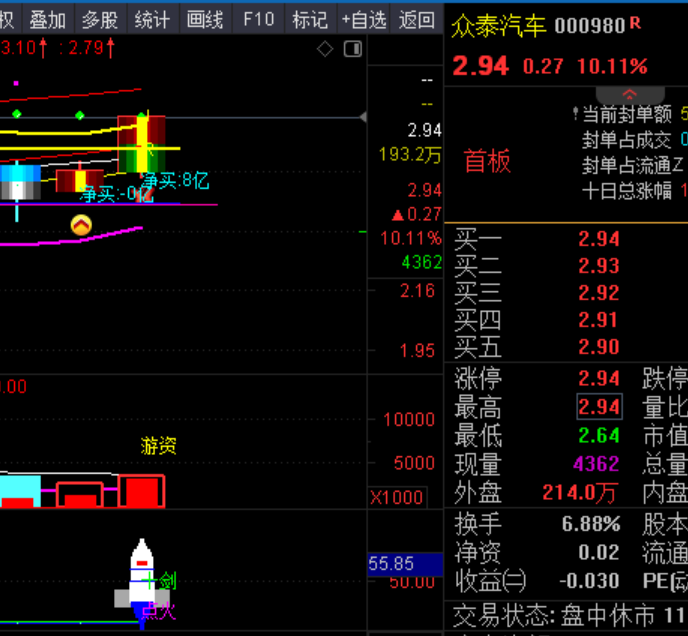Screen dimensions: 688x636
Task: Click the 首板 label
Action: tap(487, 161)
